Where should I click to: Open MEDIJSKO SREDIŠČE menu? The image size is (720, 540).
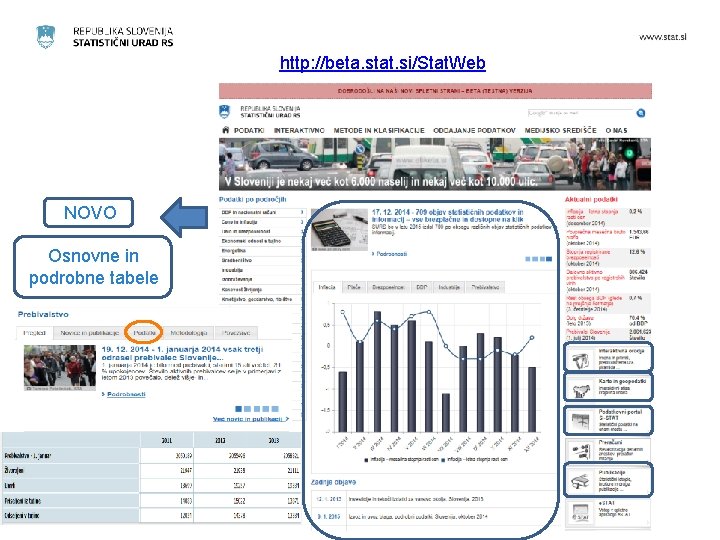tap(560, 130)
